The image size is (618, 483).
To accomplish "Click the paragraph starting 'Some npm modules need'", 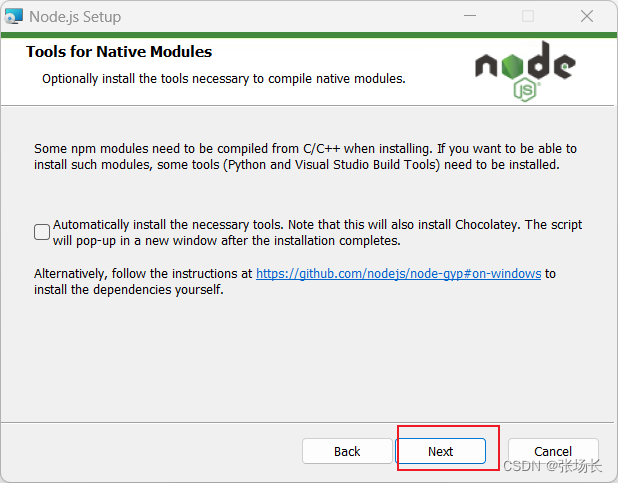I will [x=305, y=157].
